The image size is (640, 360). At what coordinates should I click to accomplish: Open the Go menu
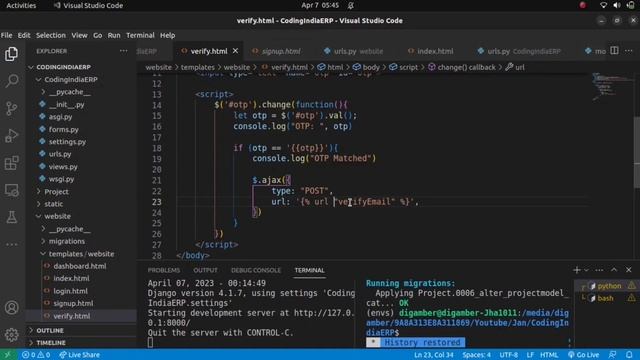98,35
